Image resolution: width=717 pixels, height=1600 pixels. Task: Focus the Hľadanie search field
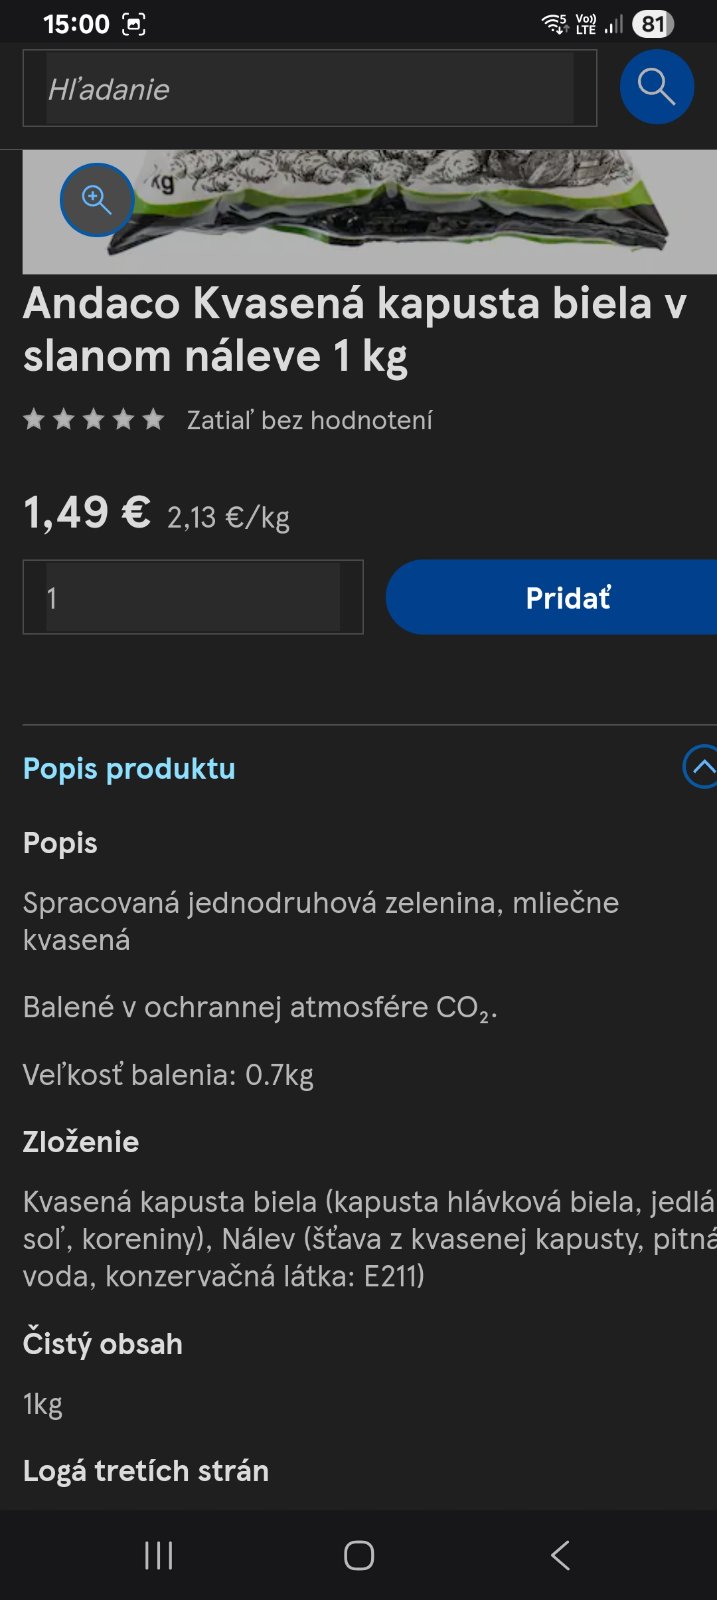coord(309,89)
